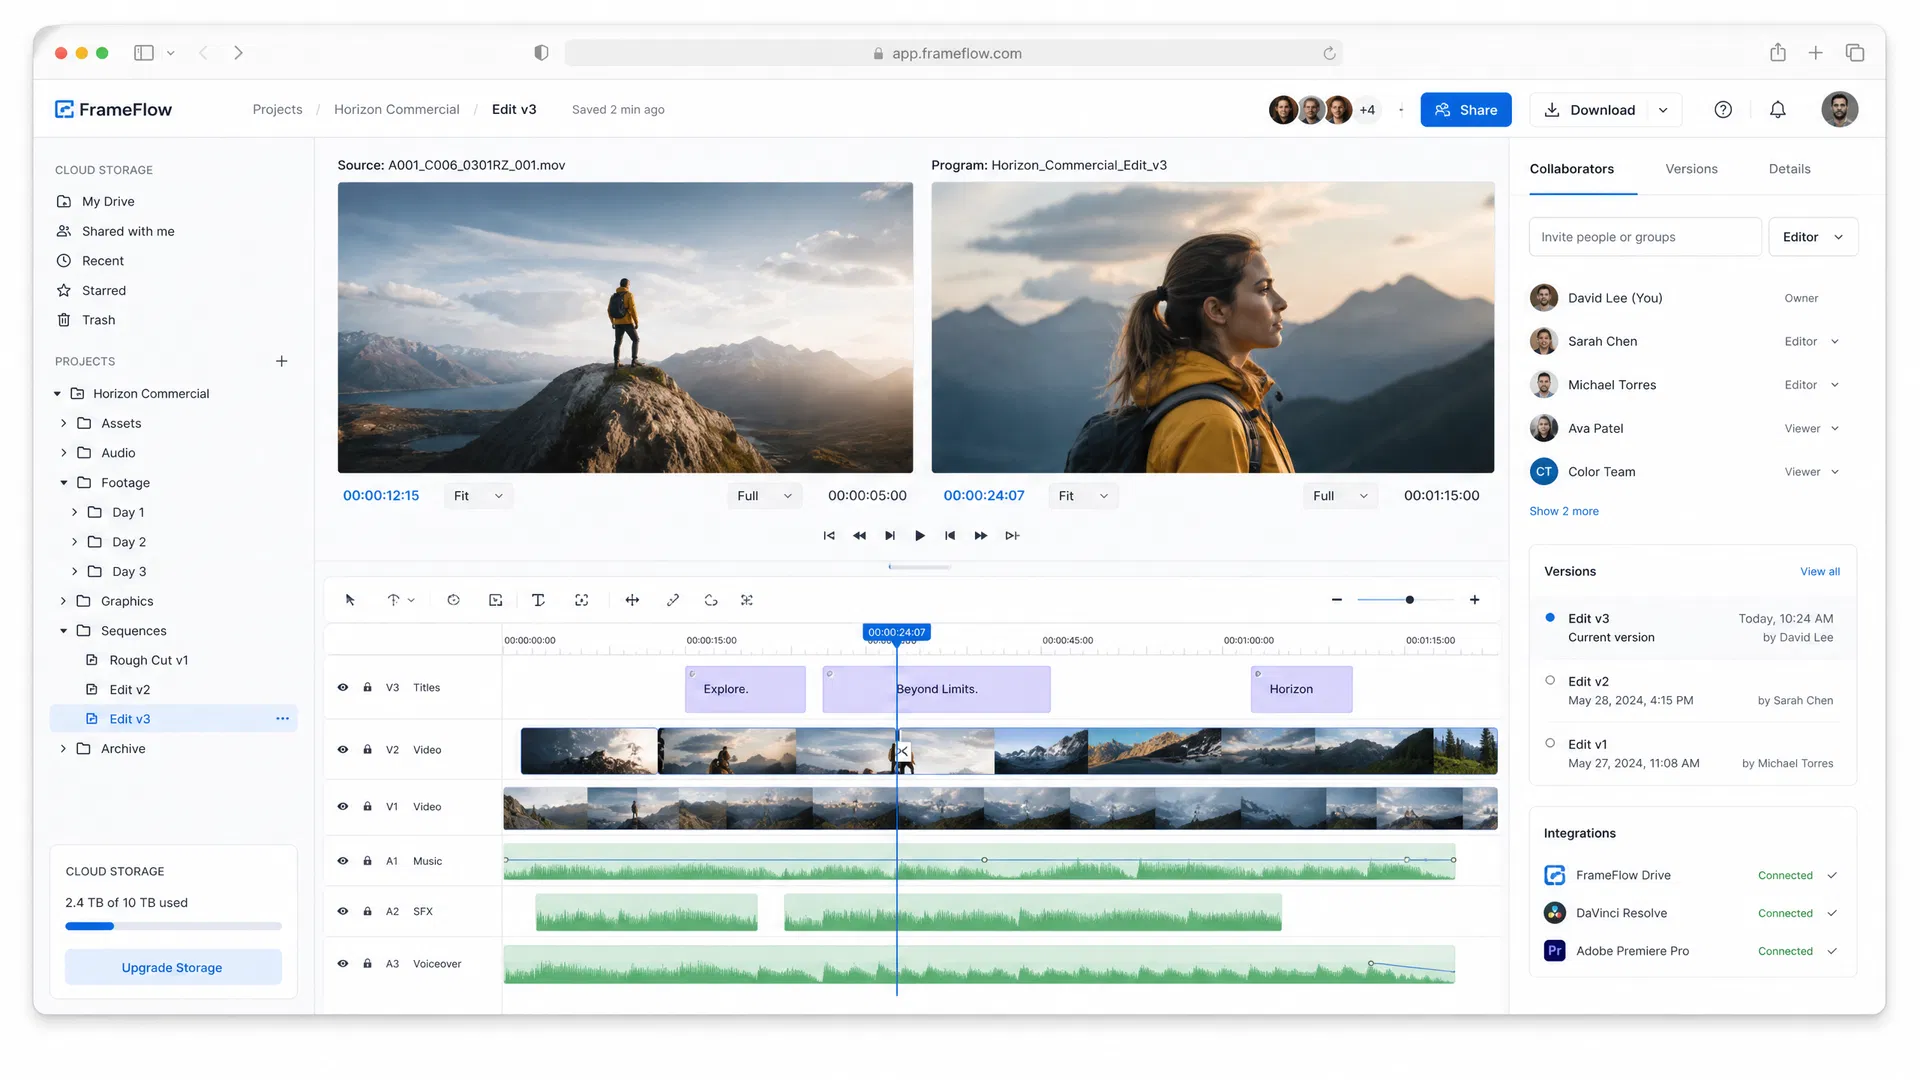Select the arrow selection tool in timeline toolbar

pos(350,600)
